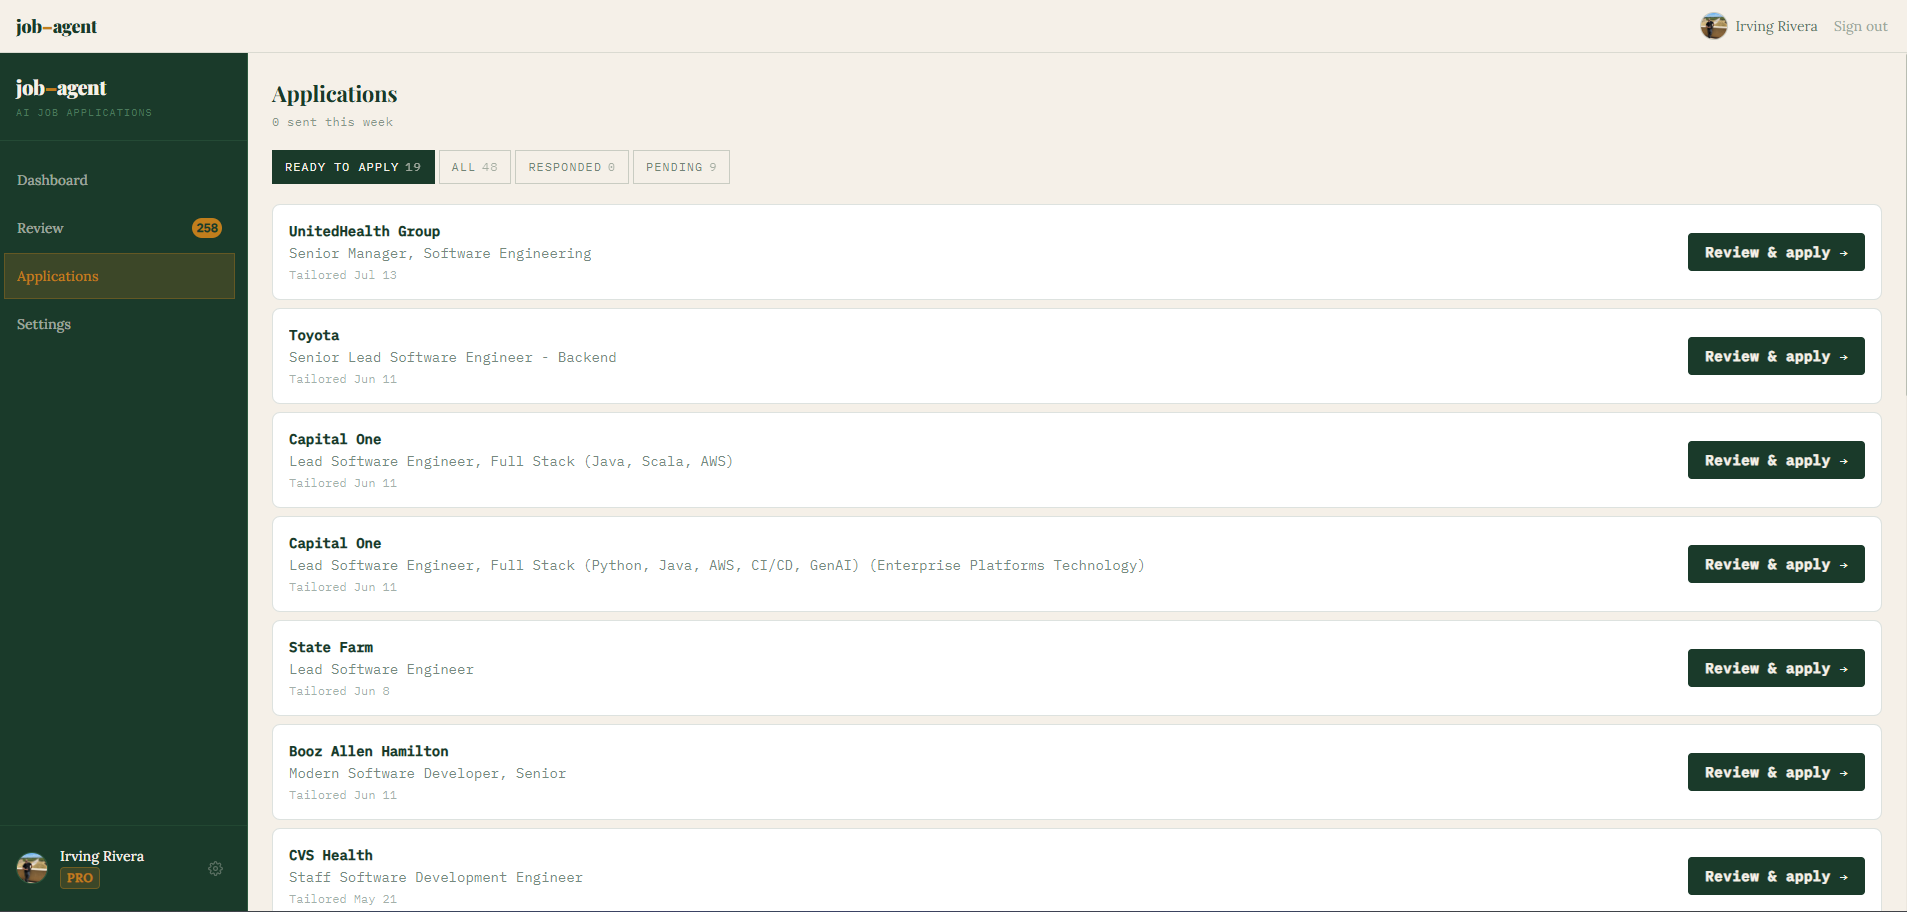Switch to the ALL 48 tab
This screenshot has width=1907, height=912.
[x=474, y=167]
